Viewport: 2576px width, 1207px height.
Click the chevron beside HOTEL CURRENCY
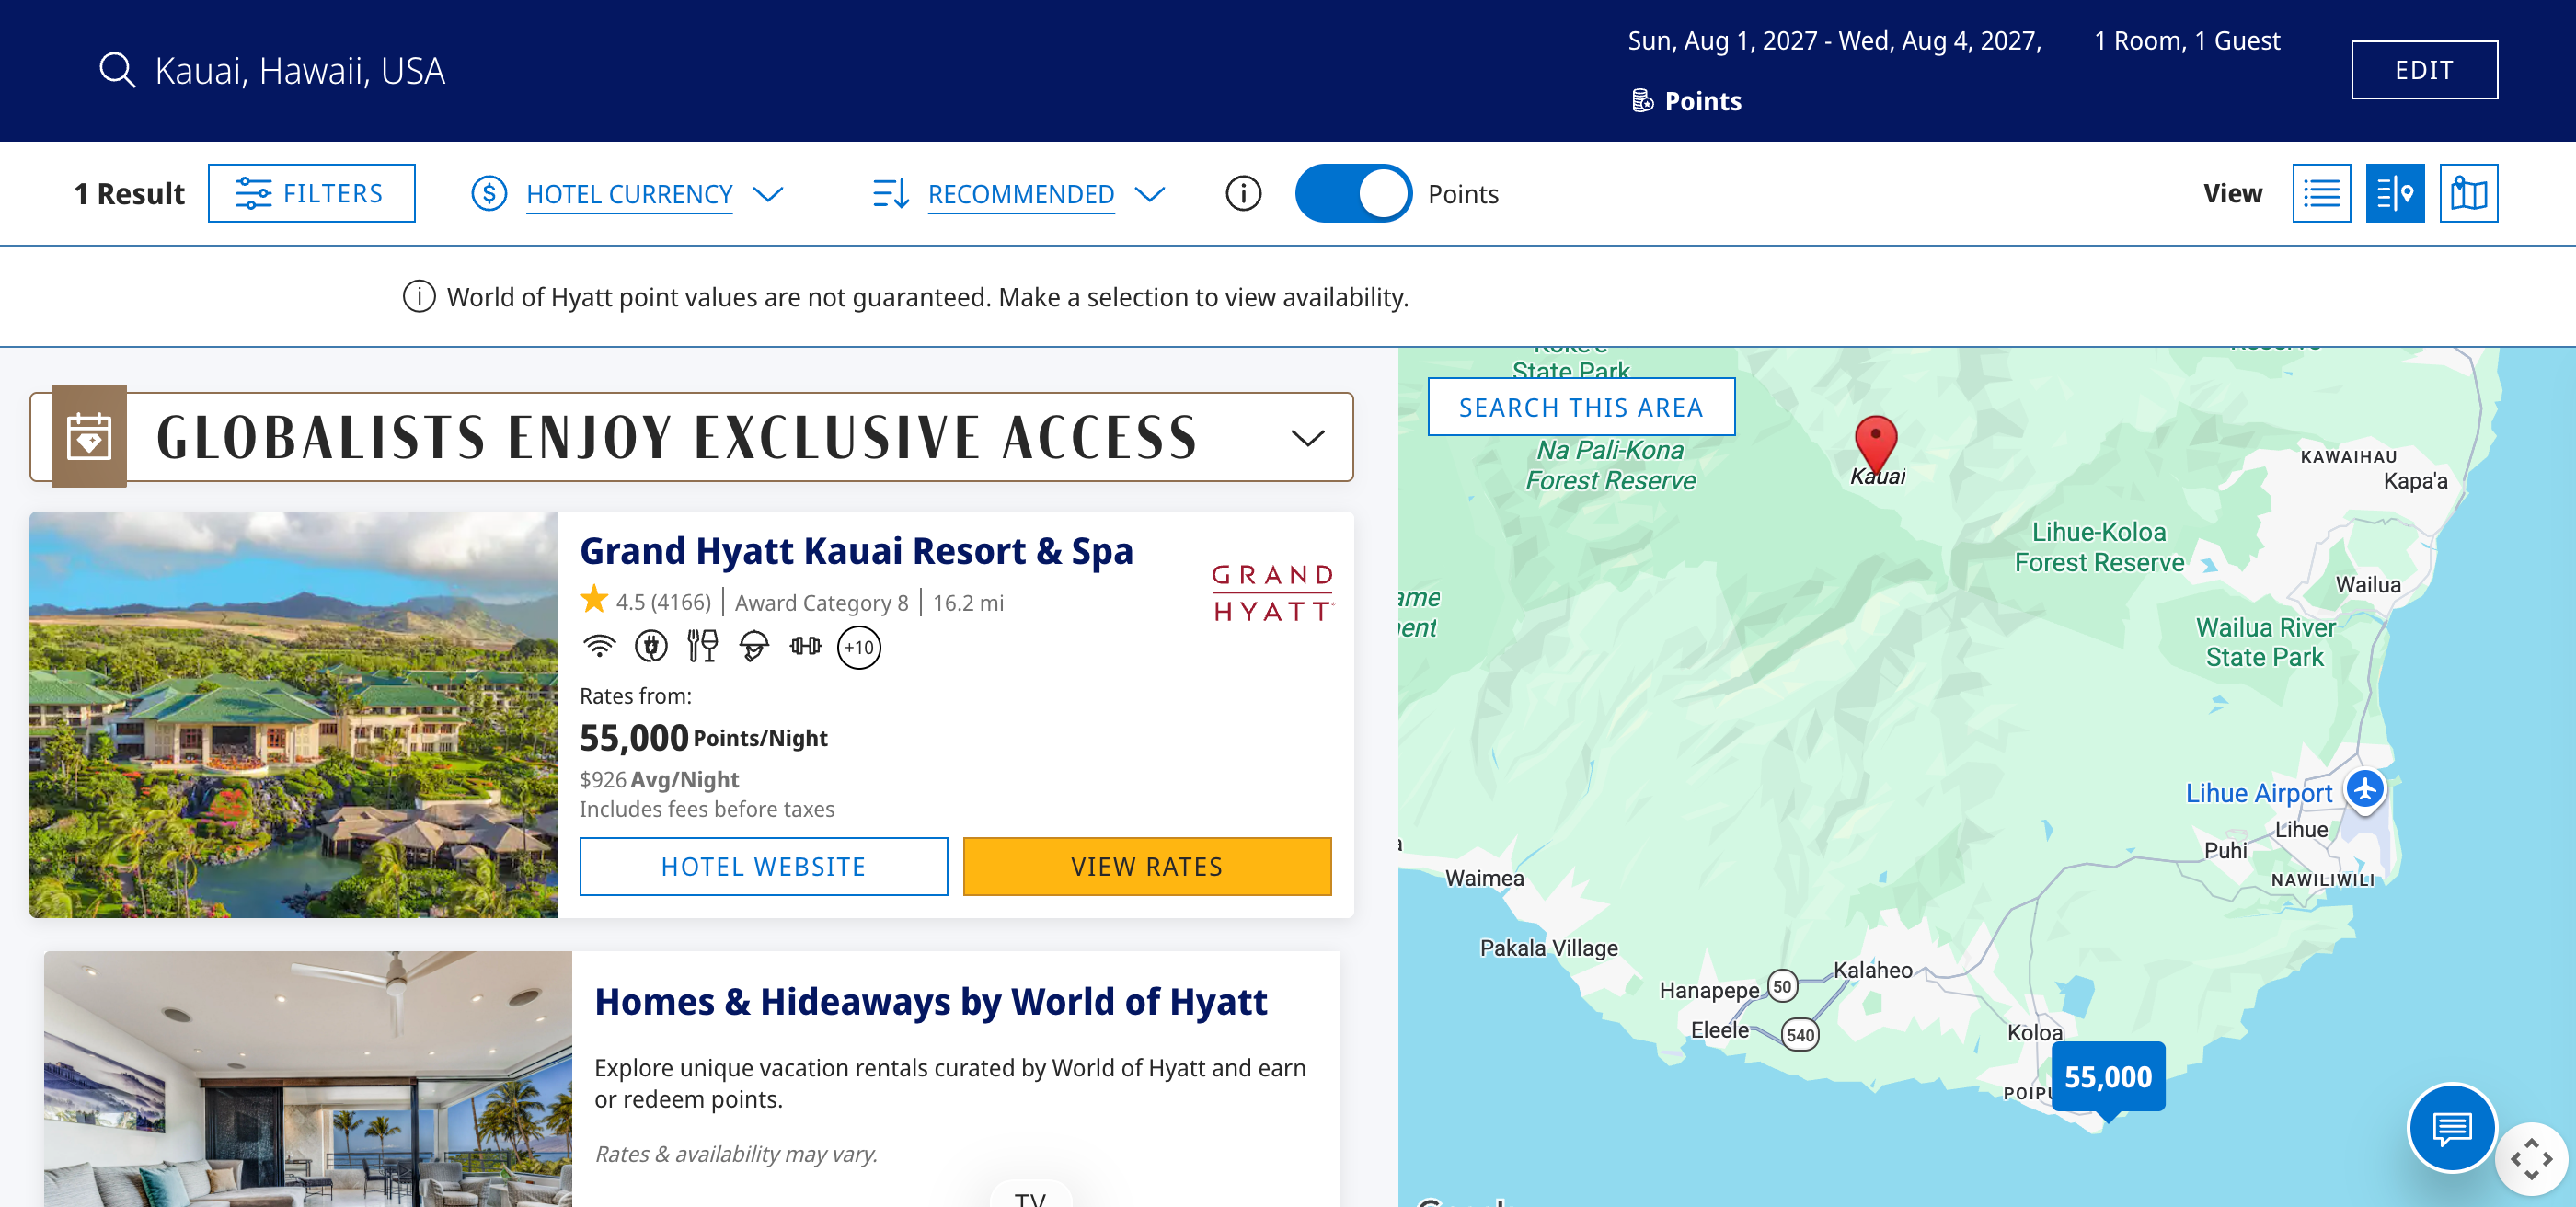(767, 194)
